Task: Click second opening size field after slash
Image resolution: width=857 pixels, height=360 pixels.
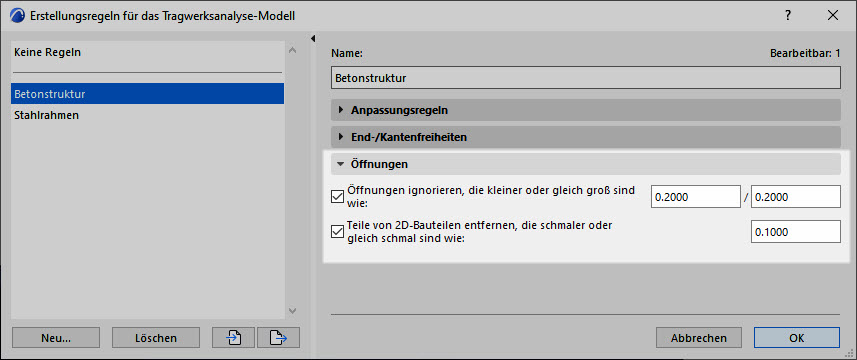Action: coord(796,197)
